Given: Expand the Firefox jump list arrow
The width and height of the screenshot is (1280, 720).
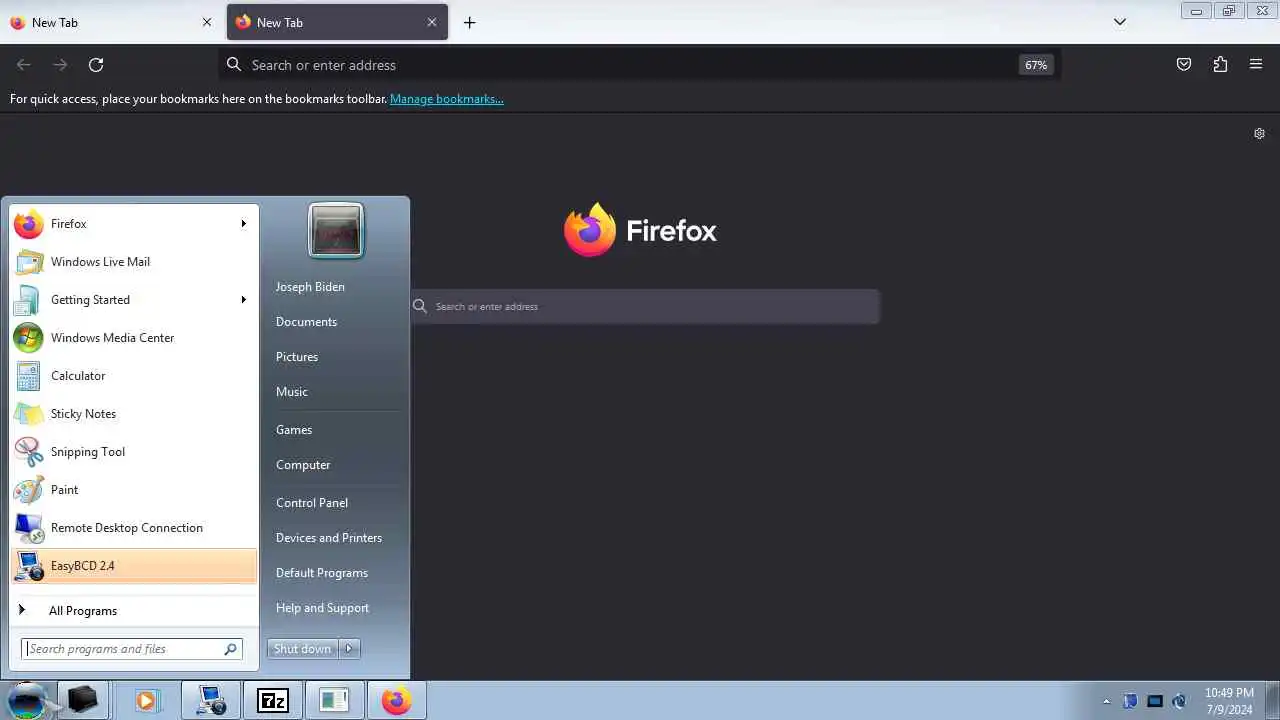Looking at the screenshot, I should point(243,224).
